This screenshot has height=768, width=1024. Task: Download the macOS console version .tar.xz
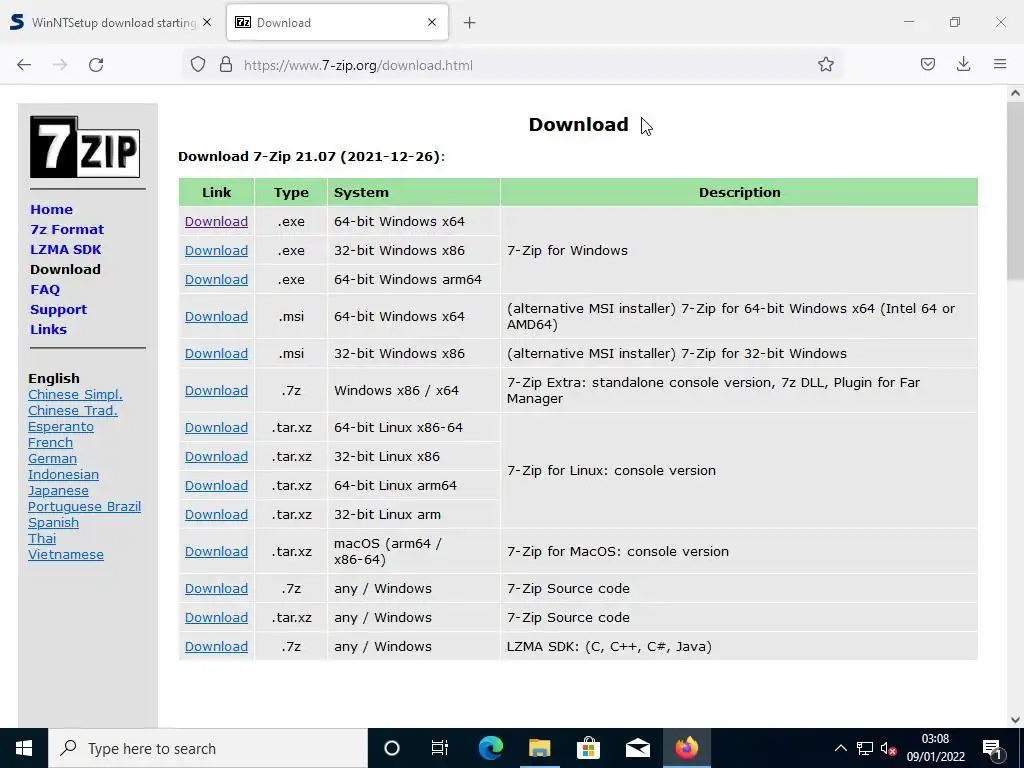tap(216, 552)
